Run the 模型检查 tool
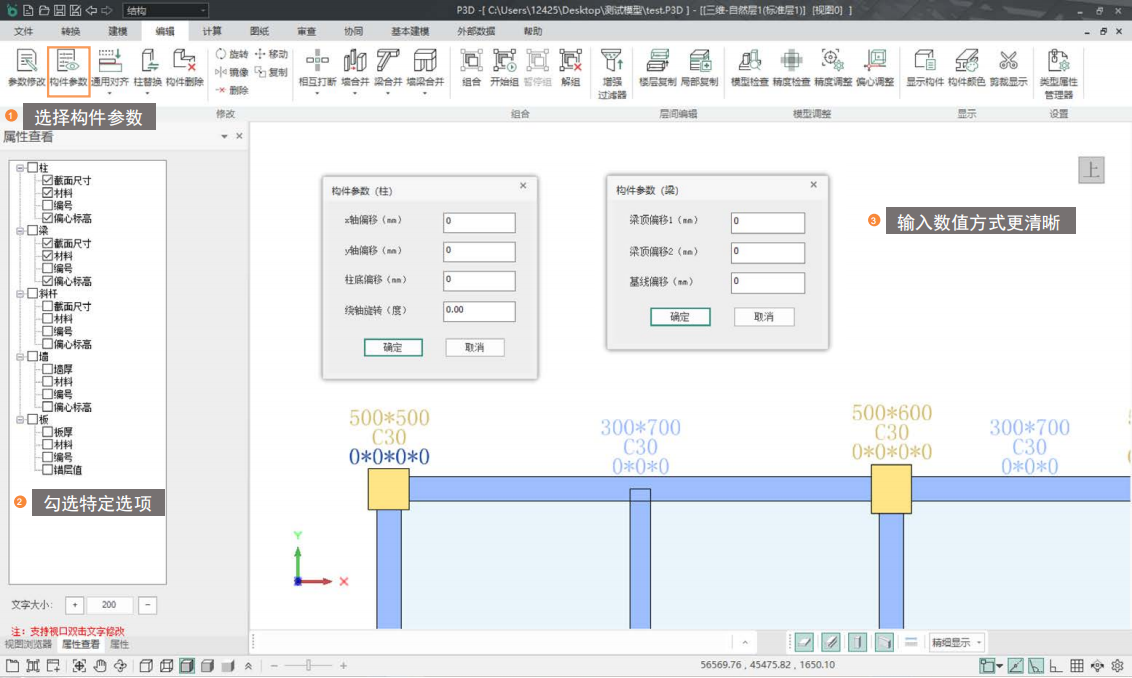Viewport: 1132px width, 678px height. tap(750, 64)
